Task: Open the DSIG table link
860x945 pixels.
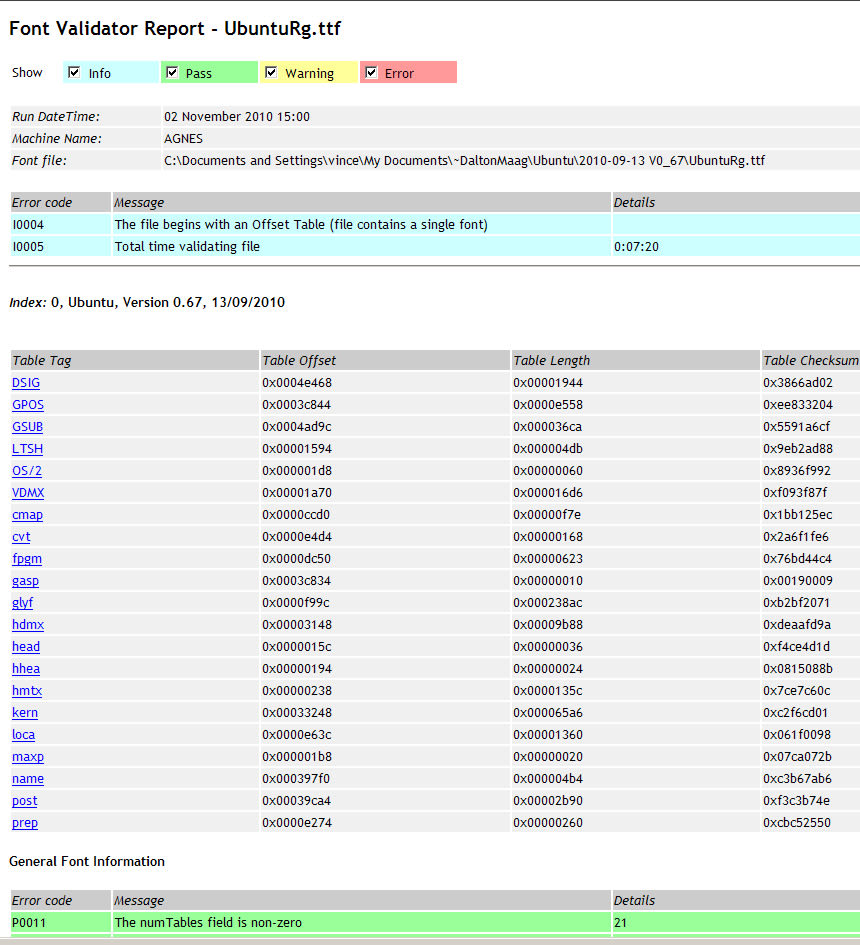Action: pos(26,383)
